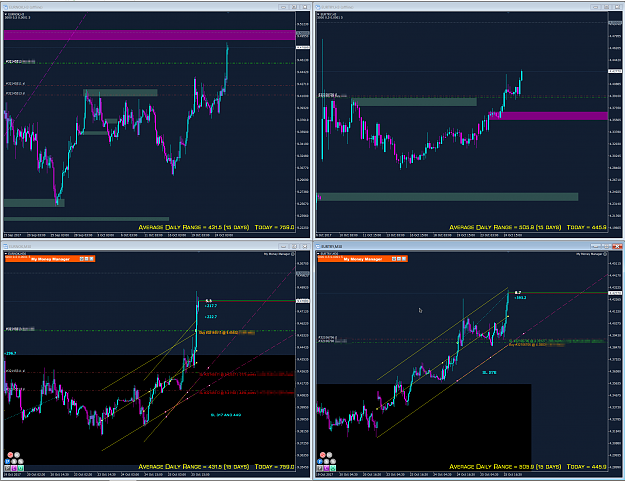Click the gray square button in EURNOK M30 corner
Image resolution: width=625 pixels, height=481 pixels.
(x=7, y=468)
